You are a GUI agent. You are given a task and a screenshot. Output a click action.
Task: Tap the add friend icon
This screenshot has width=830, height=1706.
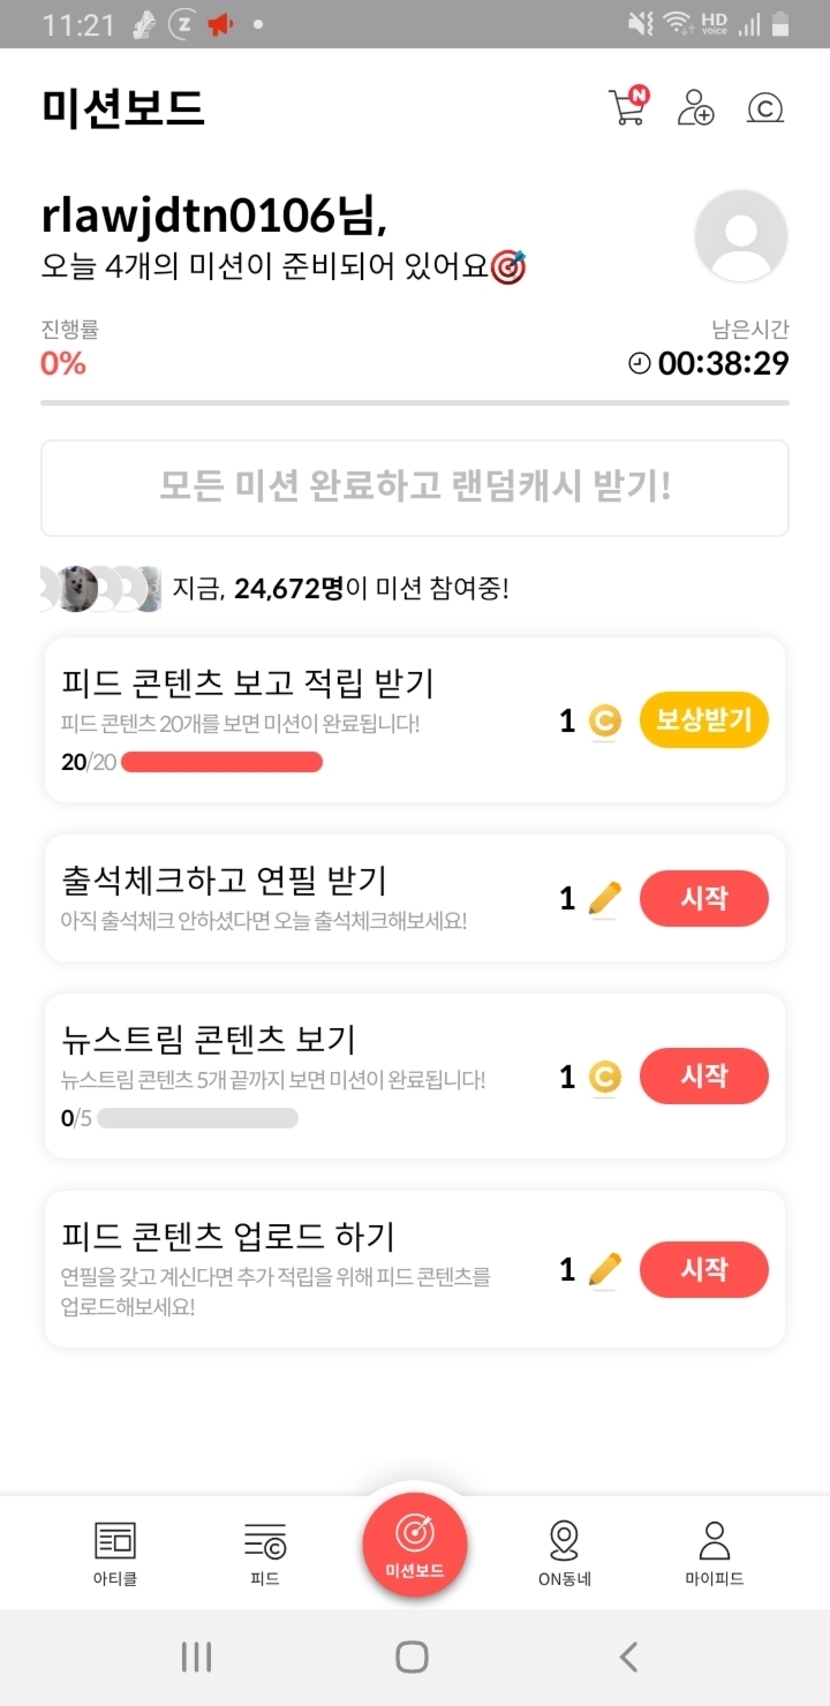695,107
